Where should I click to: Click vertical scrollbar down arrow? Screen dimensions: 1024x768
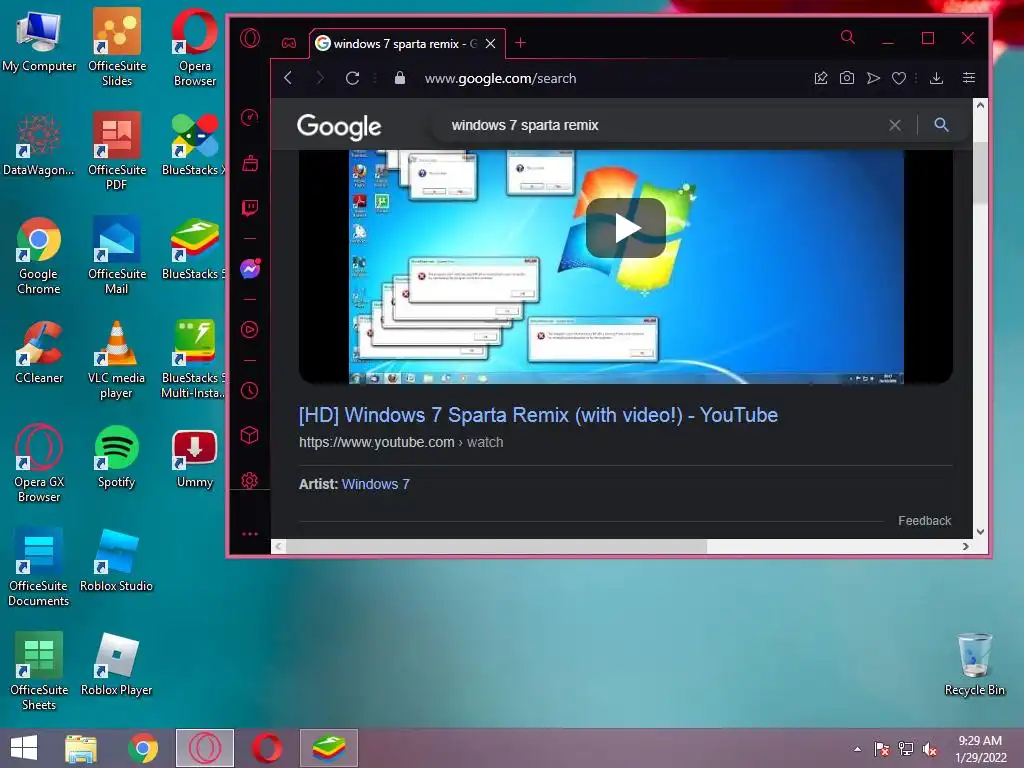[x=980, y=532]
